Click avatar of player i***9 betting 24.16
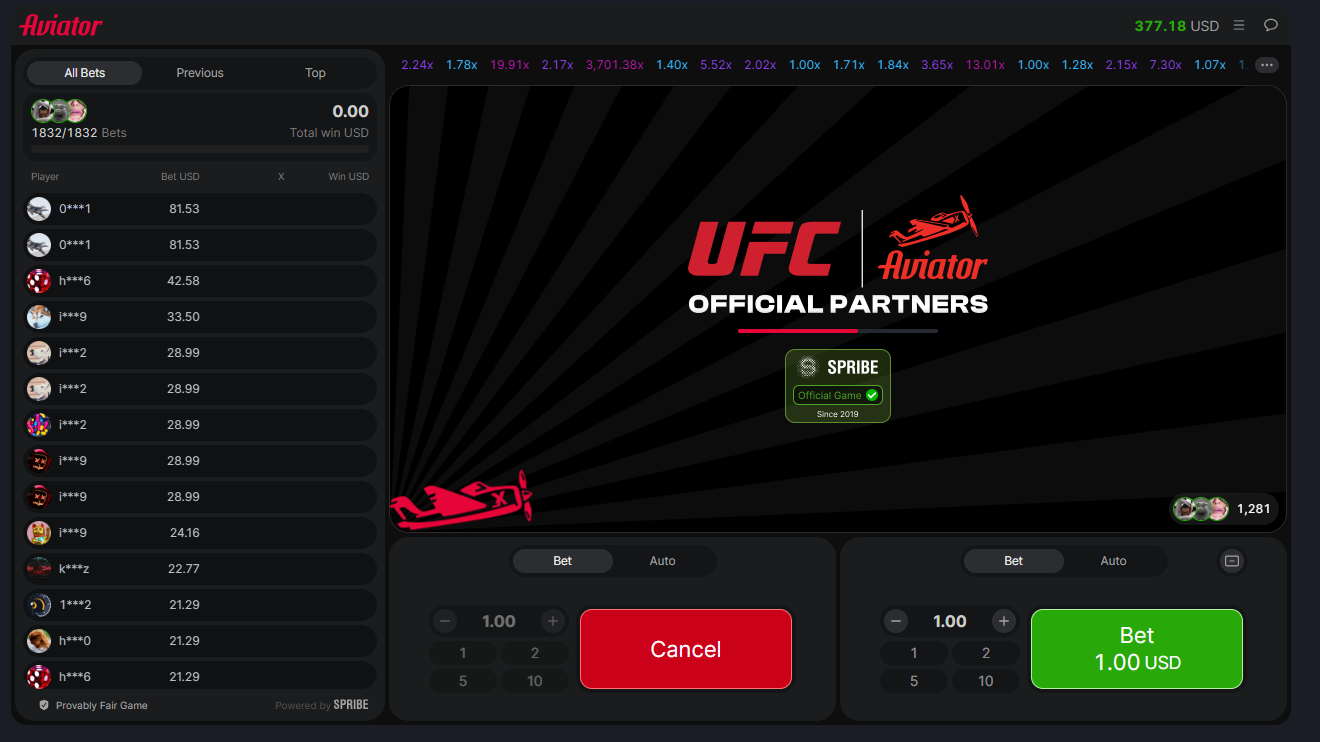 point(39,533)
